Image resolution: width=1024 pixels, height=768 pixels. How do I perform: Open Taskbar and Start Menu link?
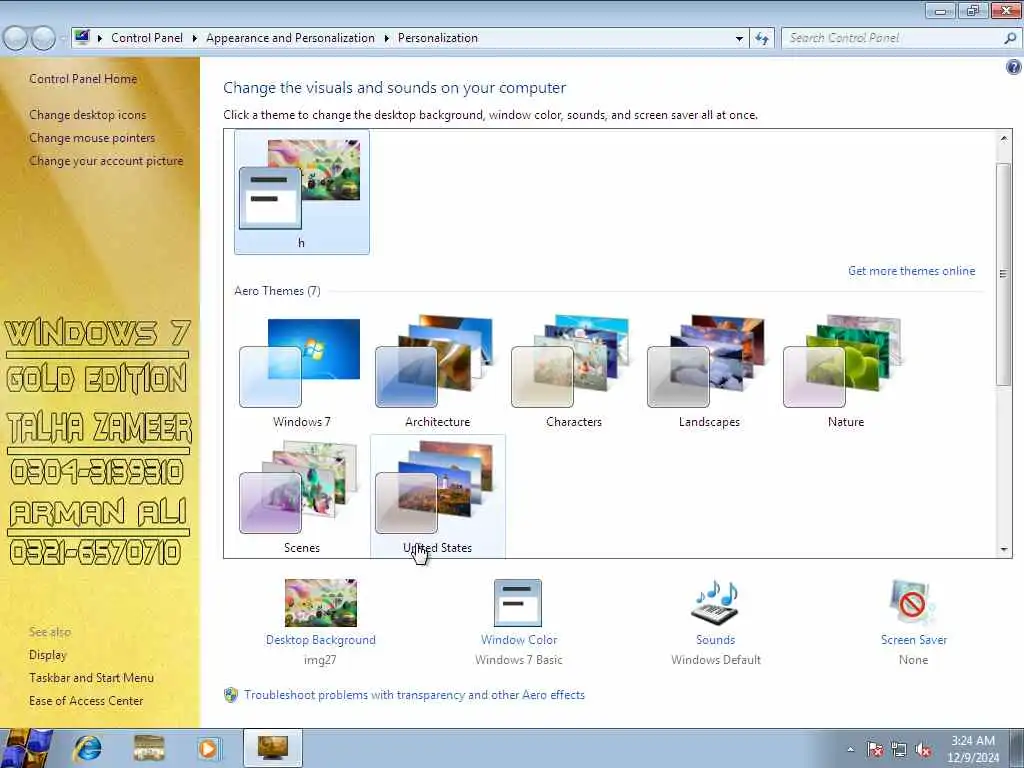[x=91, y=678]
